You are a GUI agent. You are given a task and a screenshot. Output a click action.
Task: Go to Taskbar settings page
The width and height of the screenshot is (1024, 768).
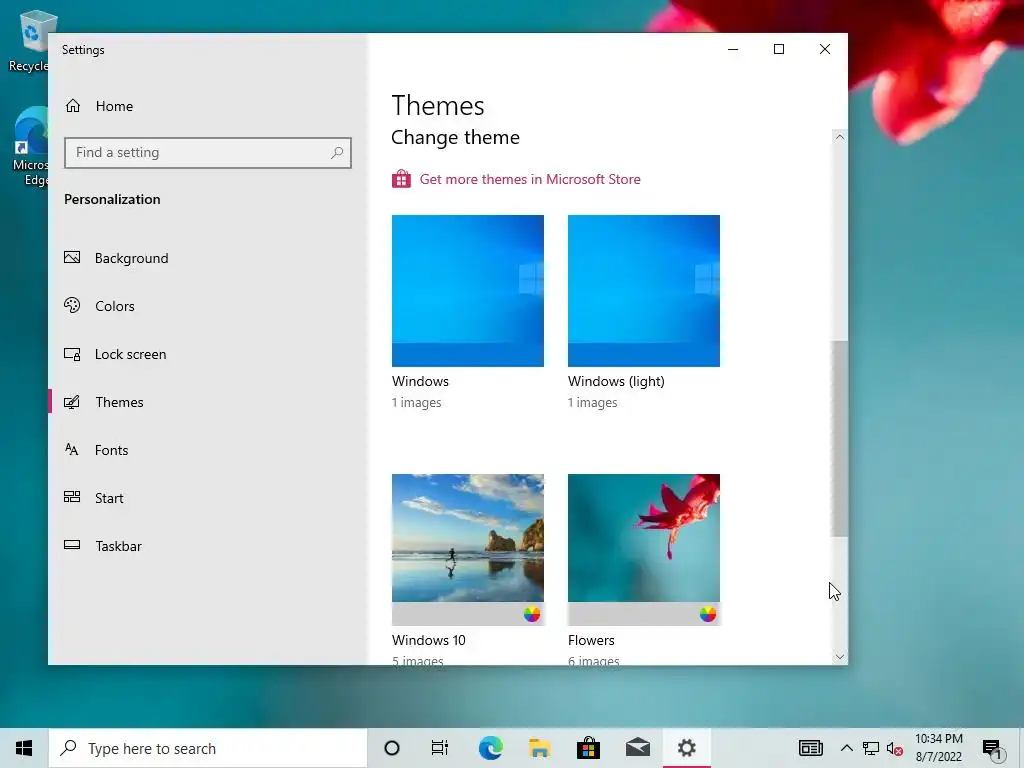[x=118, y=546]
